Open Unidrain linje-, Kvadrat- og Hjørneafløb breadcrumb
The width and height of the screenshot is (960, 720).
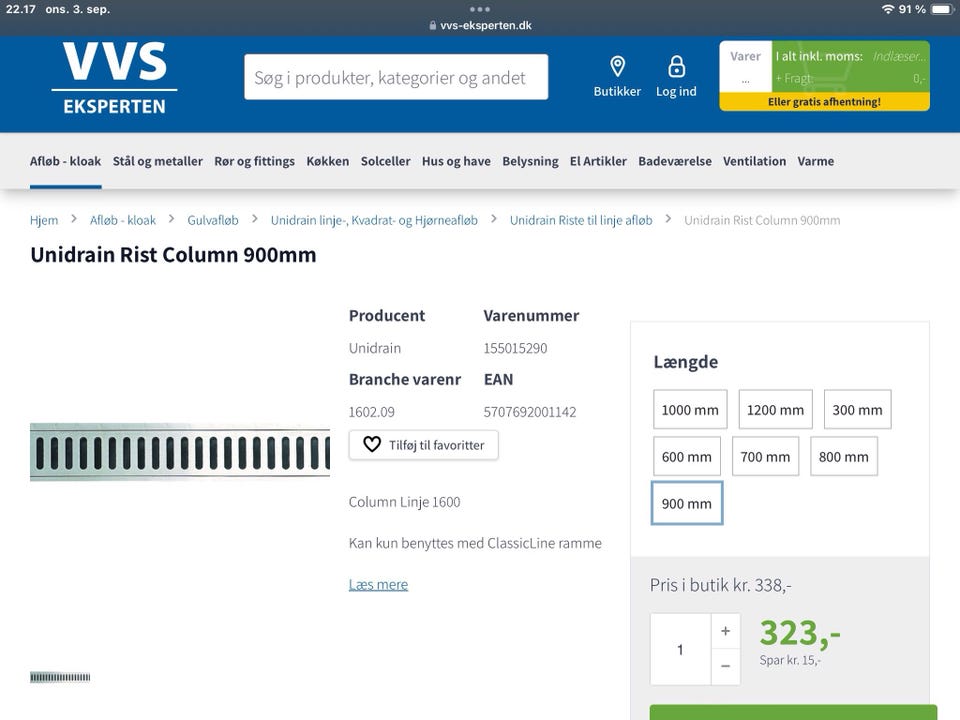pos(374,220)
